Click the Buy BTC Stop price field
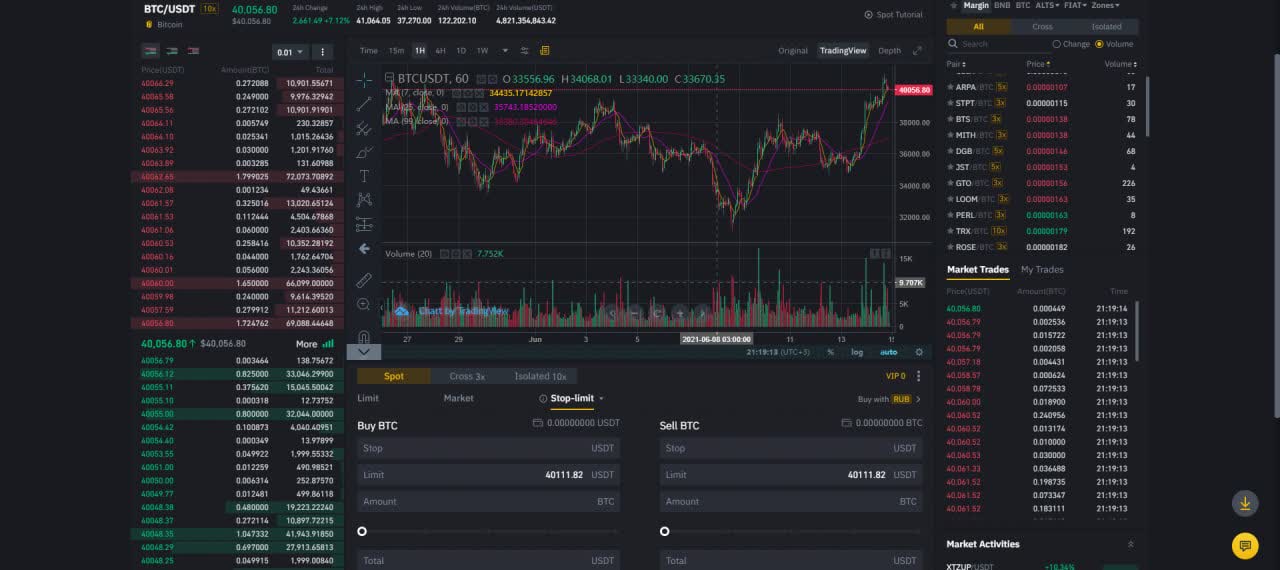Screen dimensions: 1280x570 pos(488,448)
